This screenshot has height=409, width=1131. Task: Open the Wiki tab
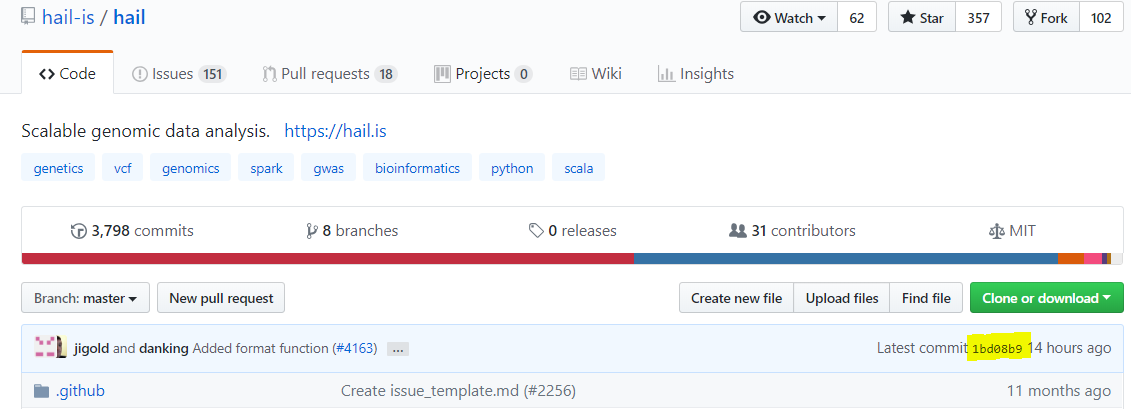[596, 74]
